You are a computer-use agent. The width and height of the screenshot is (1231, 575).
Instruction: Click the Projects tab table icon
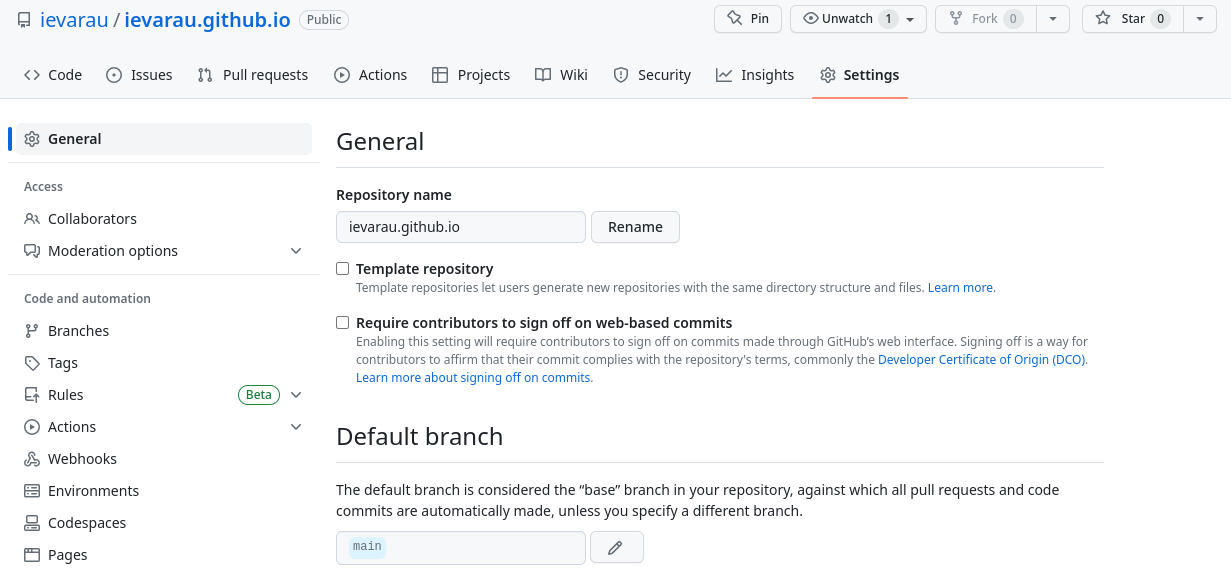440,75
